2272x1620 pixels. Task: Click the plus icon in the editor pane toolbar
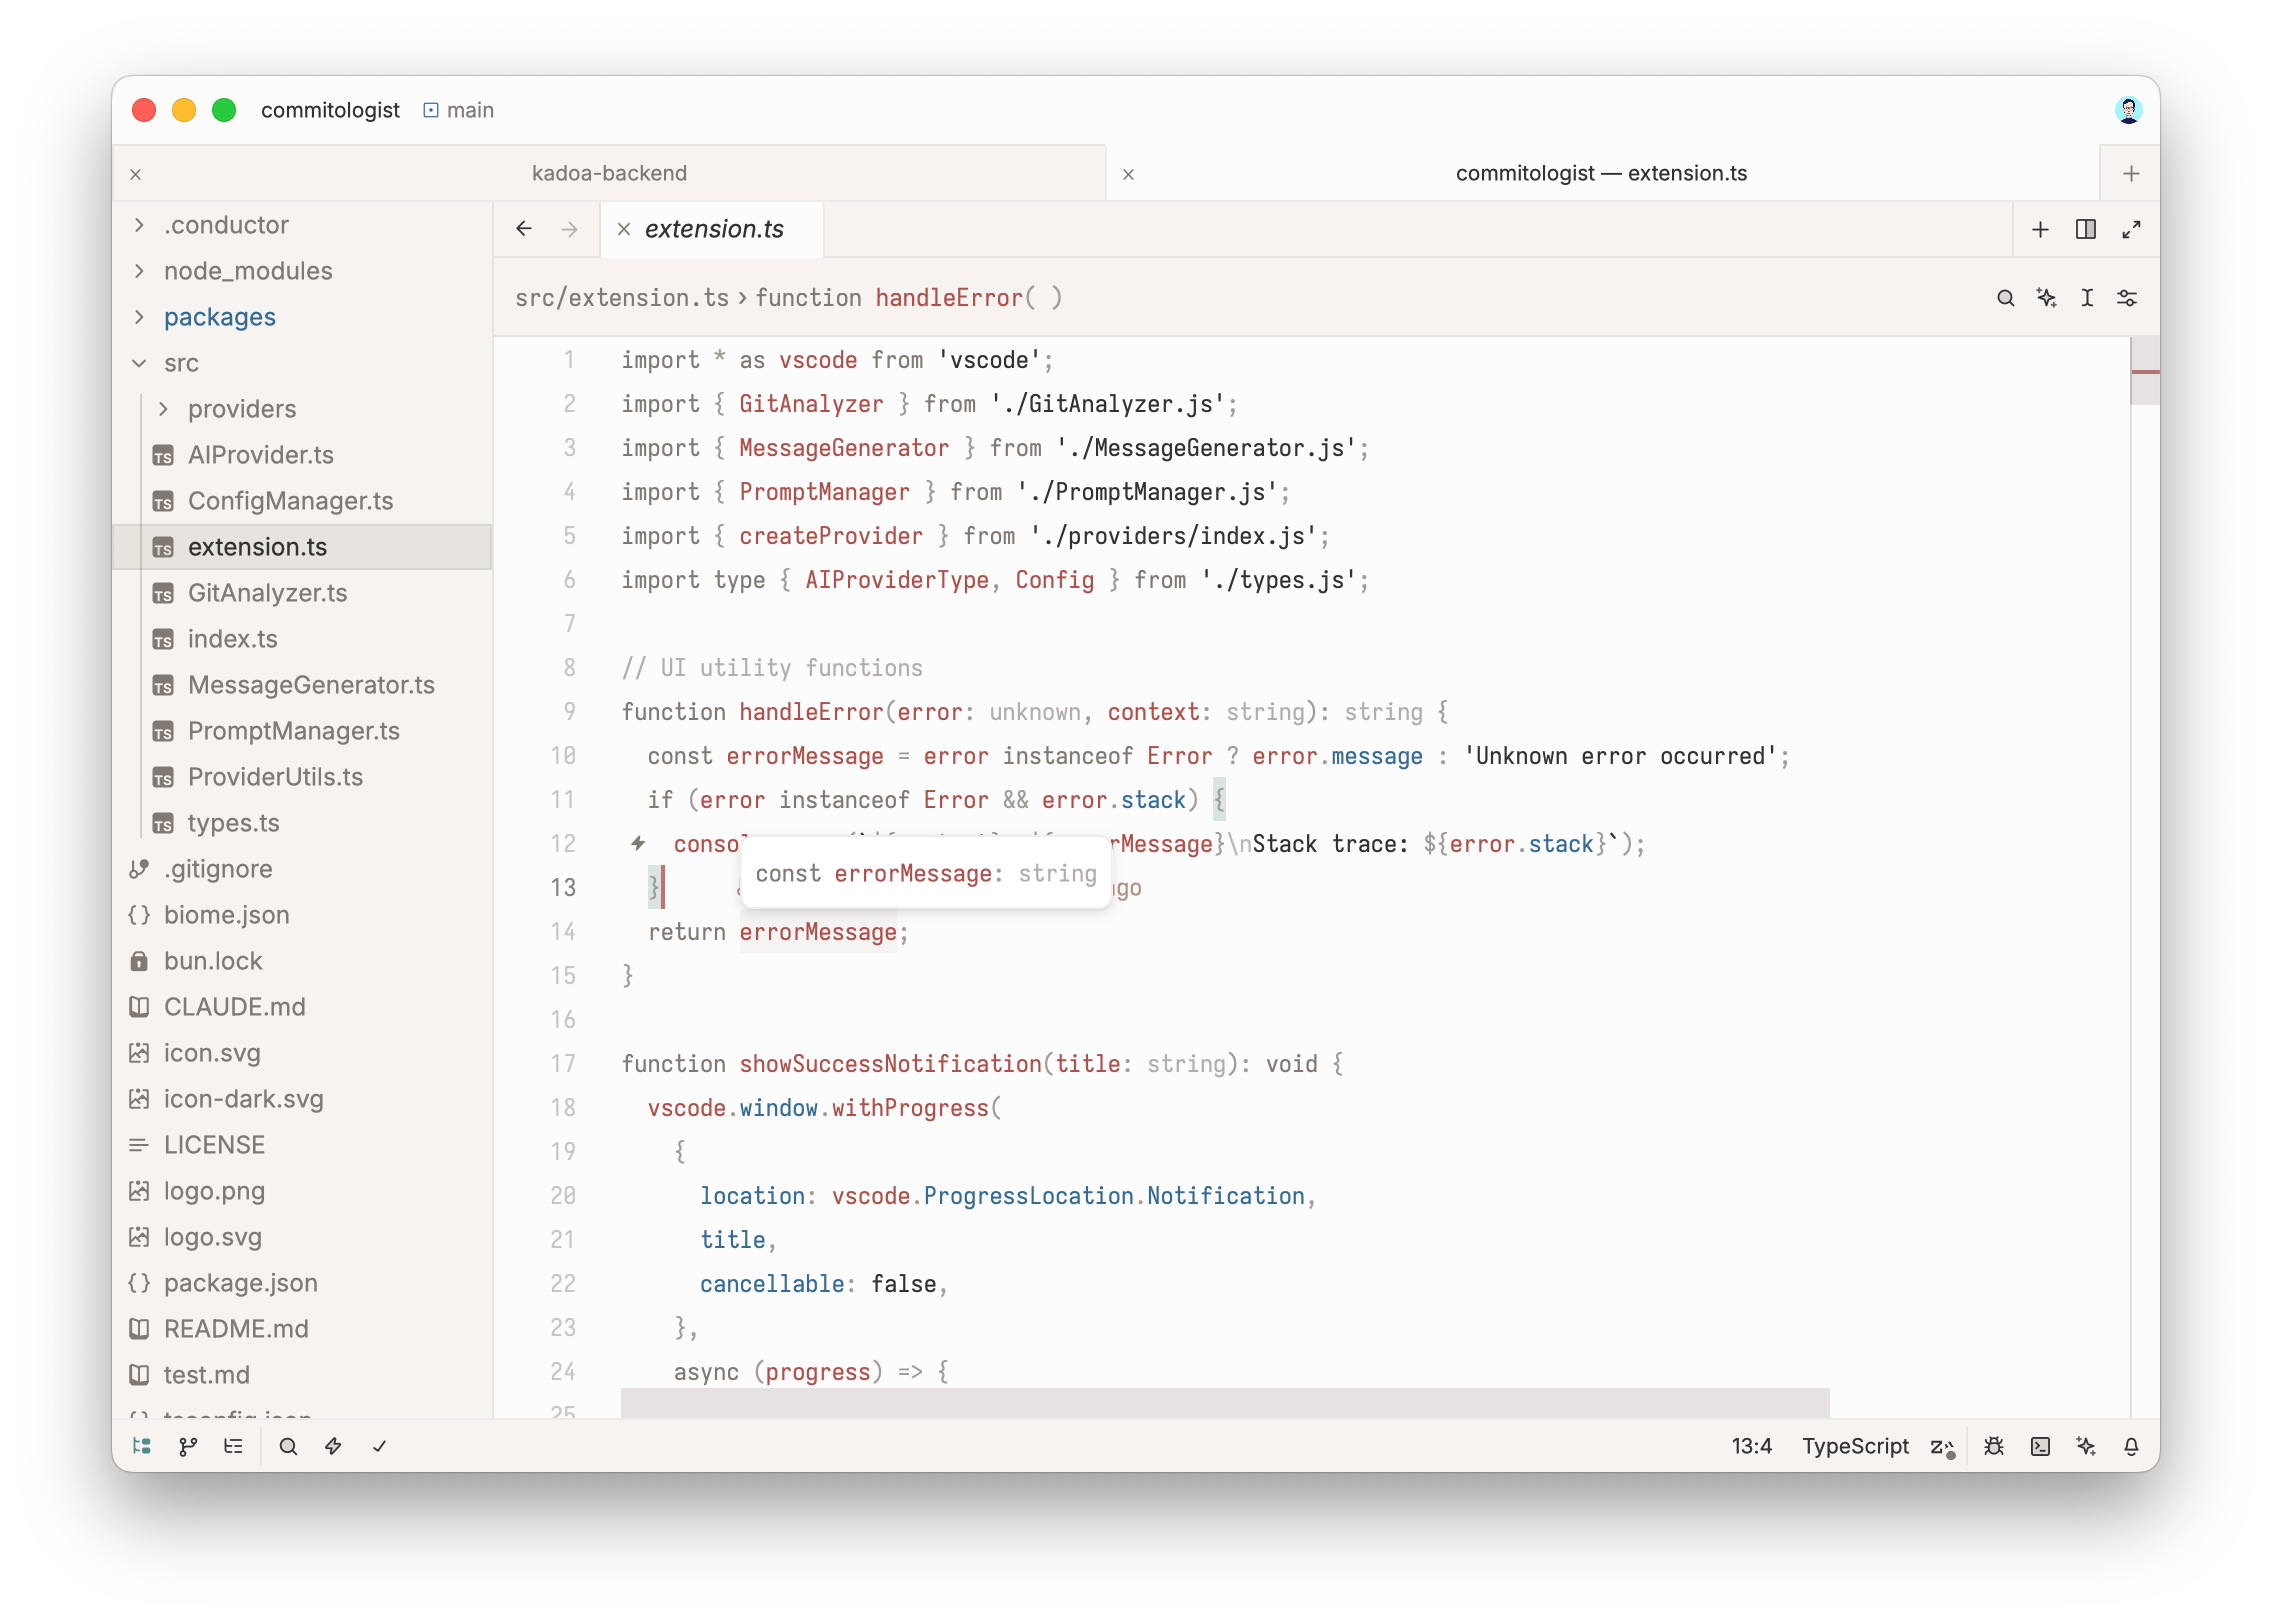coord(2040,229)
